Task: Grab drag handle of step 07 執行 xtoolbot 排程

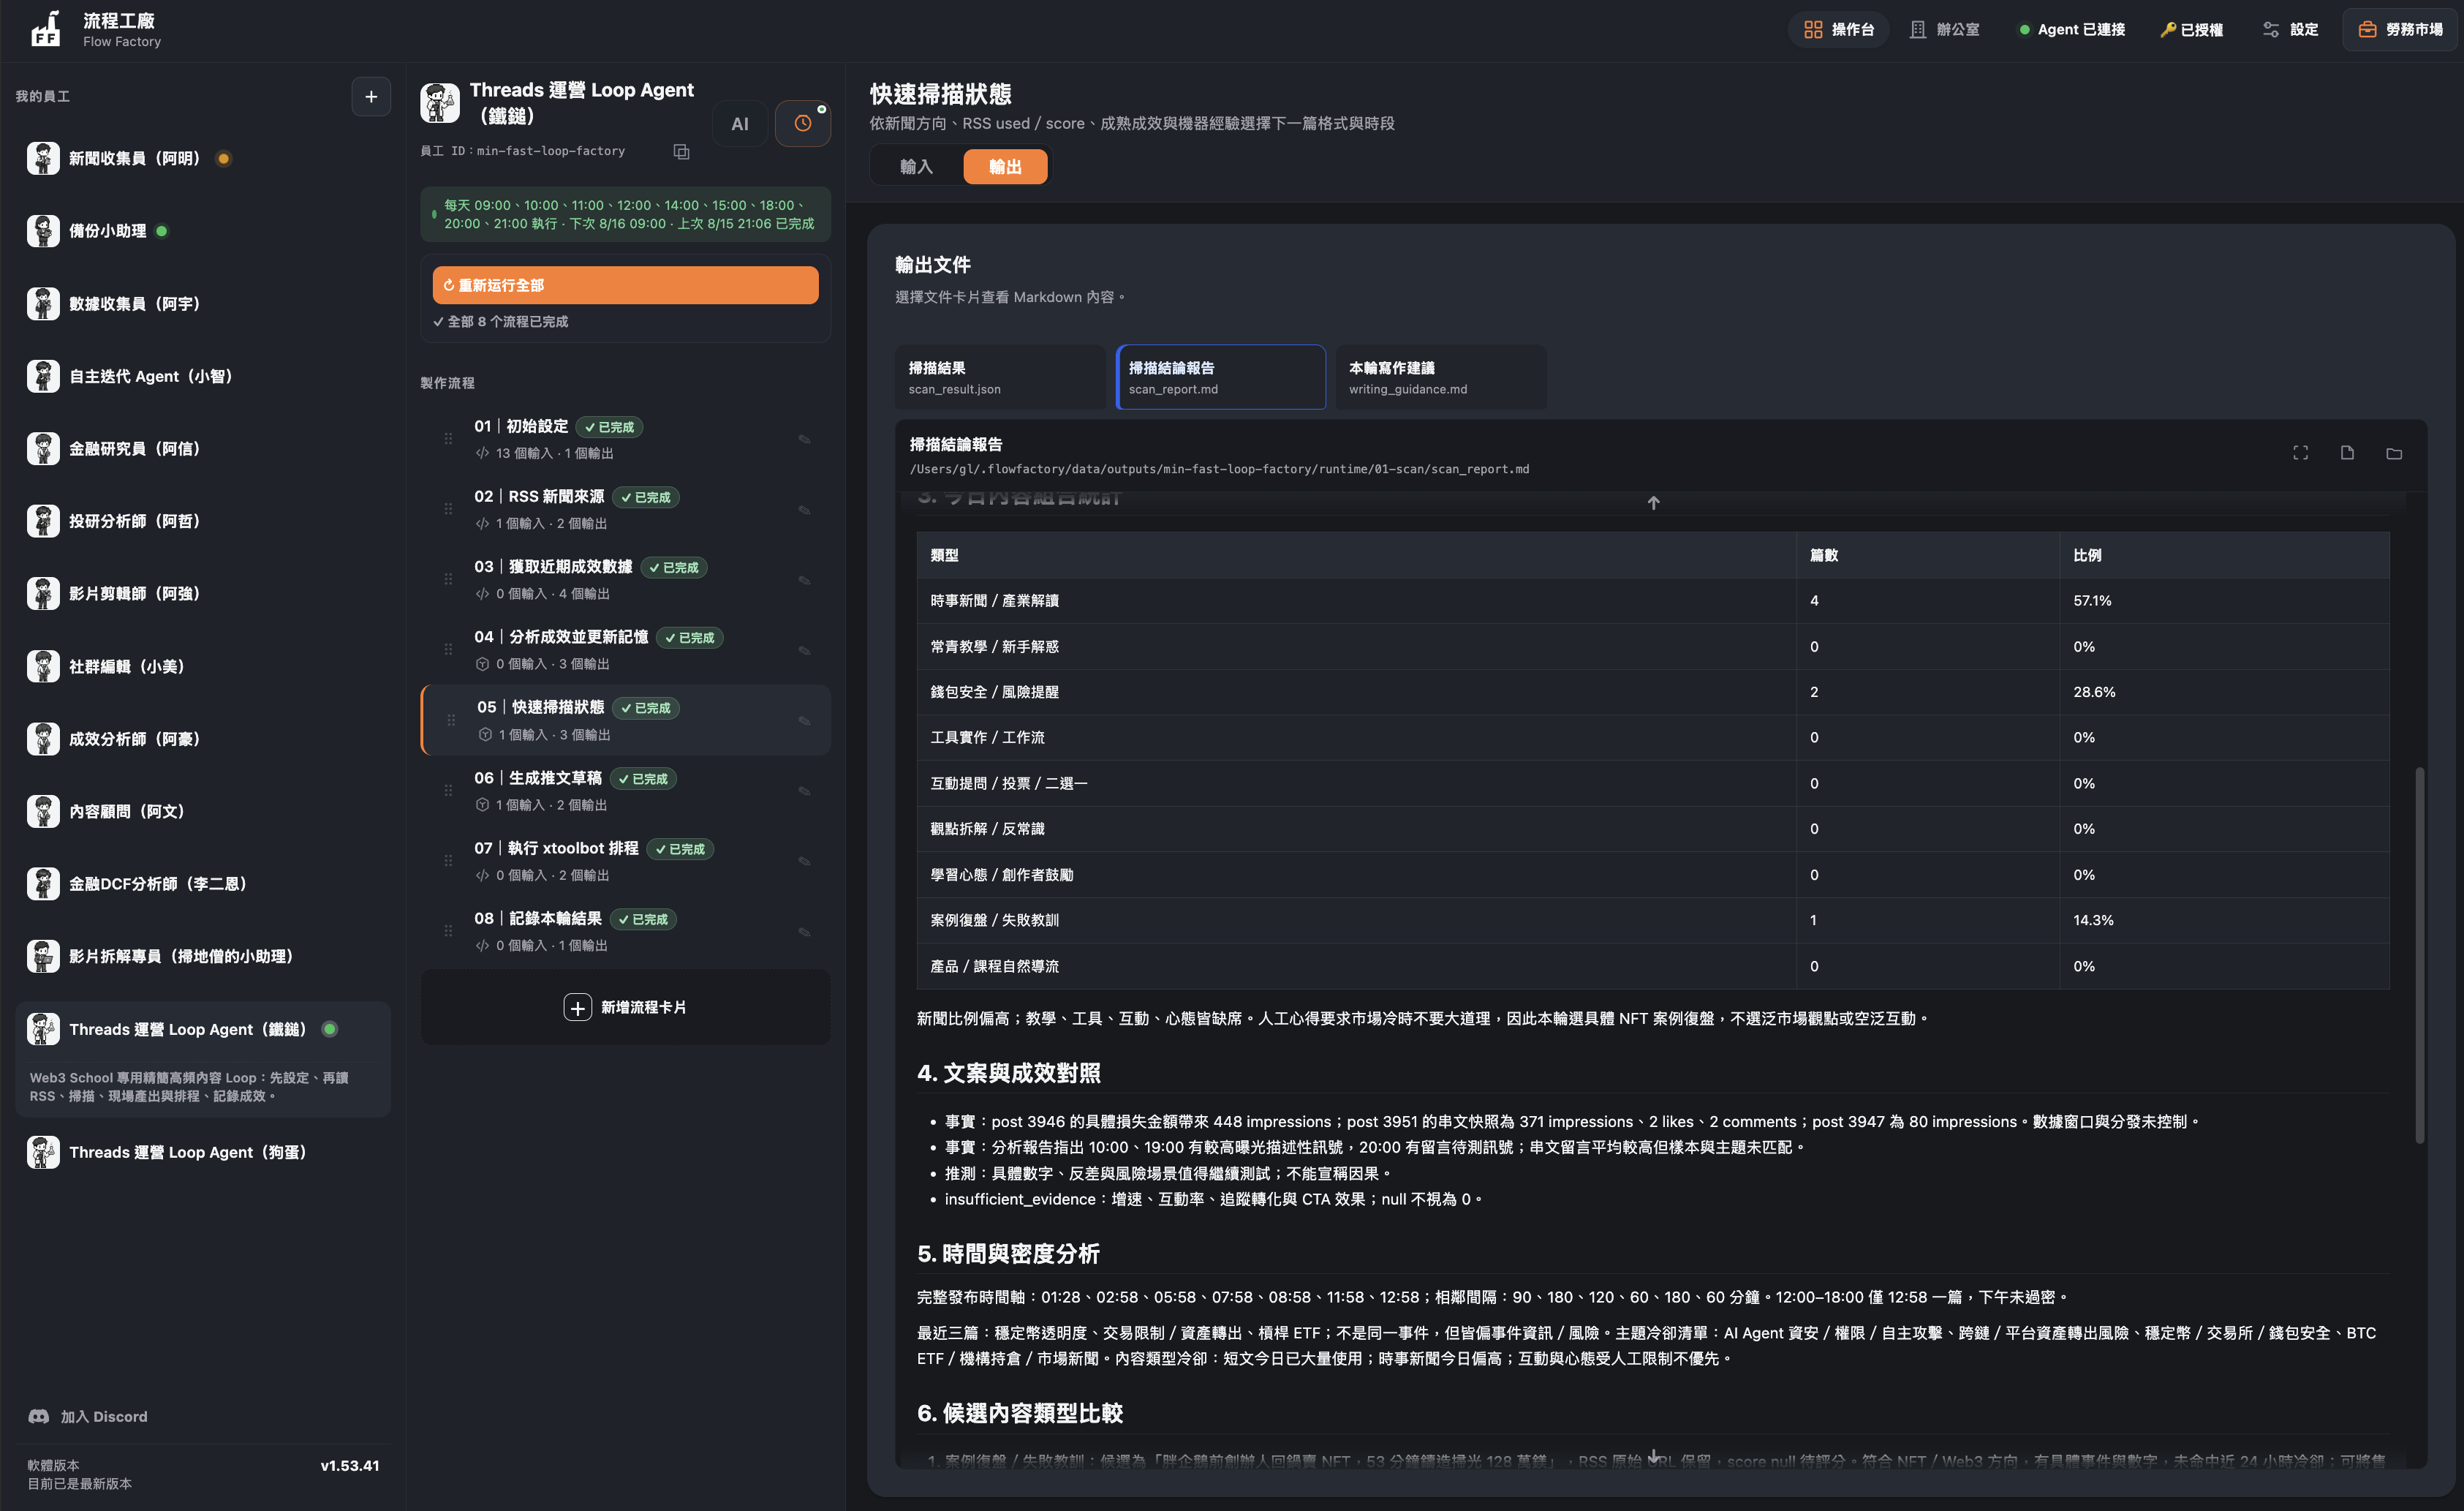Action: point(448,860)
